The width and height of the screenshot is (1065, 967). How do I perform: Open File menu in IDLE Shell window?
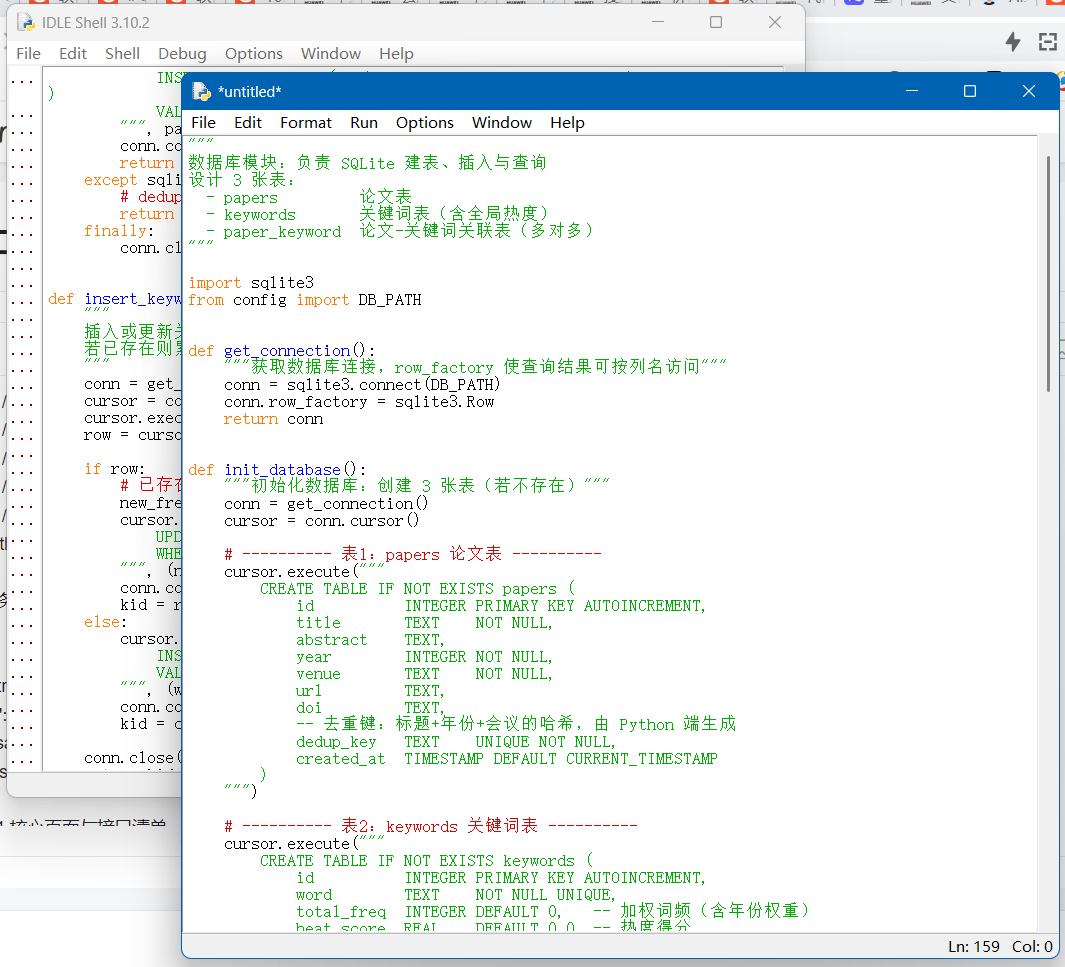(29, 54)
